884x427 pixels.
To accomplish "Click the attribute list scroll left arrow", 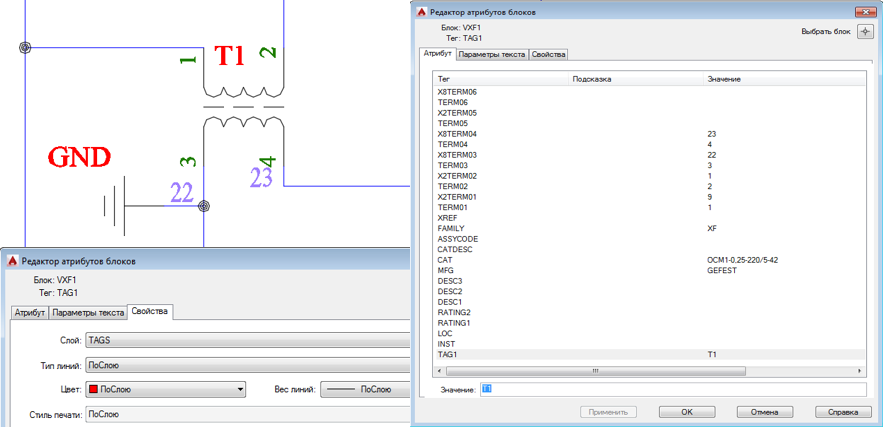I will coord(438,371).
